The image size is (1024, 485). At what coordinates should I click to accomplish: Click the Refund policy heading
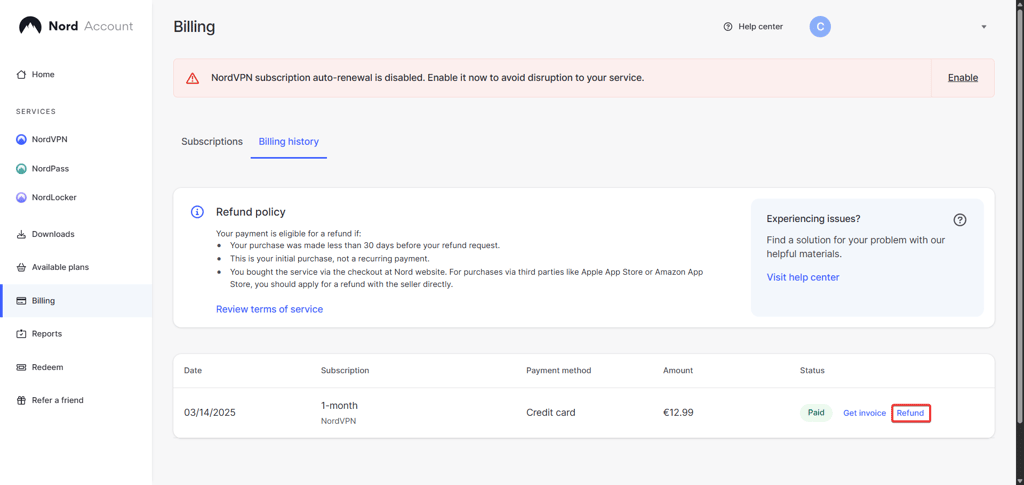(251, 212)
